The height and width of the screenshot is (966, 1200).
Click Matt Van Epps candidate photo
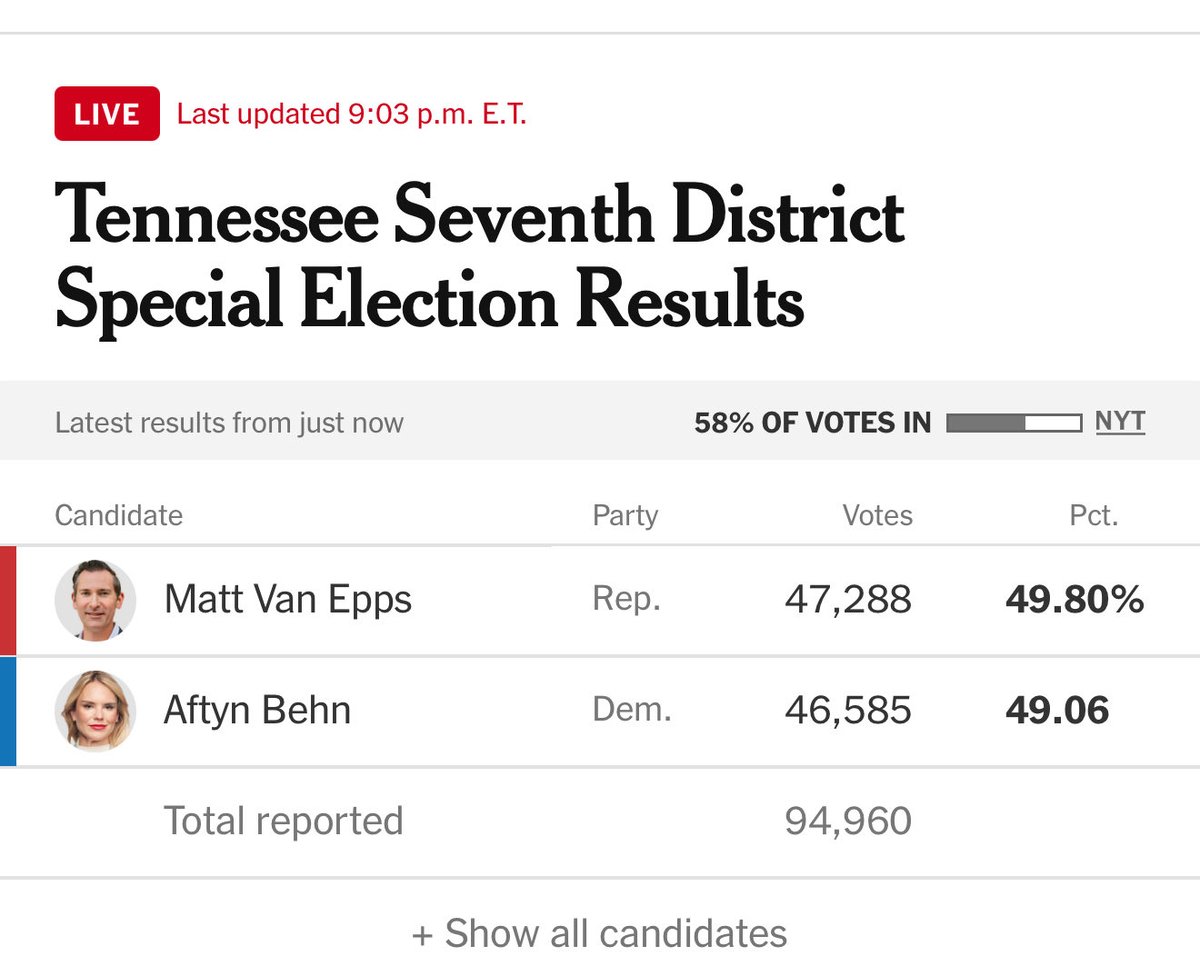click(95, 600)
